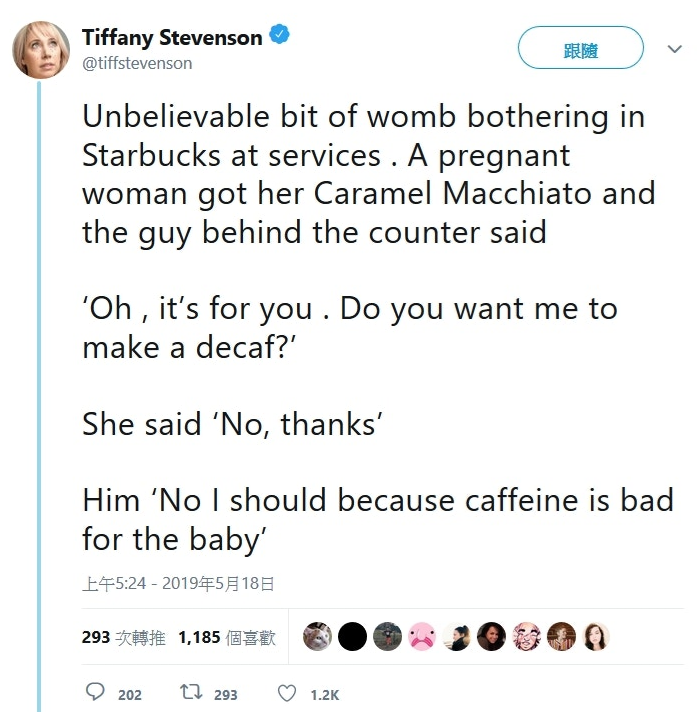The width and height of the screenshot is (698, 712).
Task: Click the solid black circle avatar
Action: 352,637
